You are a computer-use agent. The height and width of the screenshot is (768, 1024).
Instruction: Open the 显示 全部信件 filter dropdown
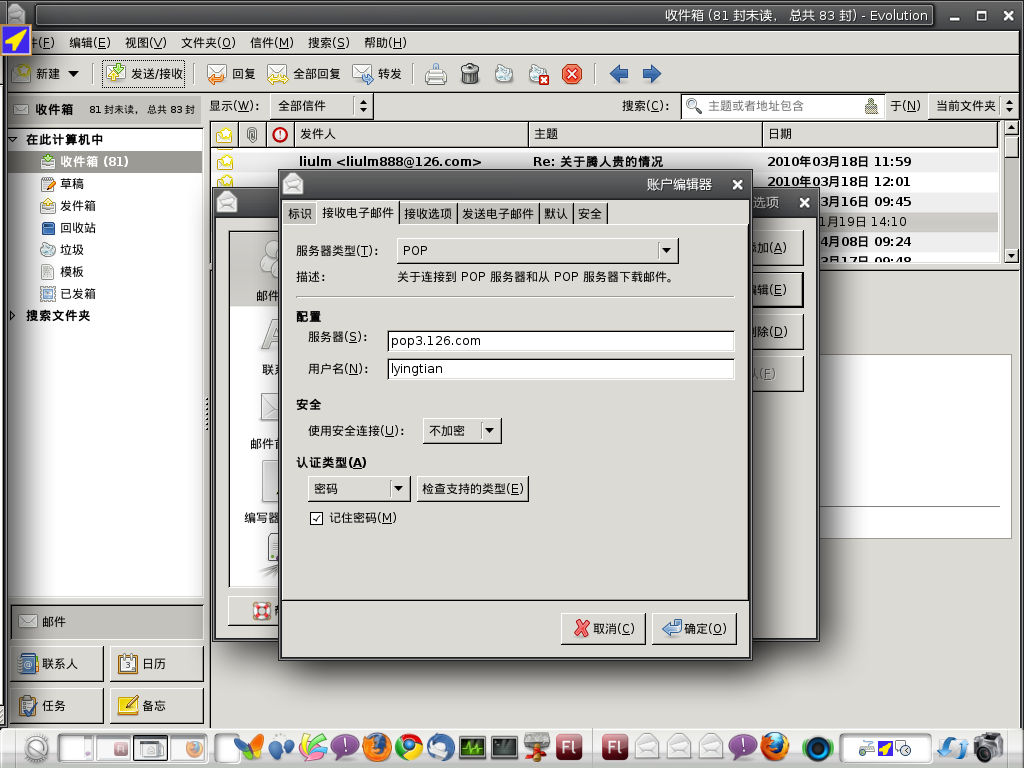tap(323, 106)
